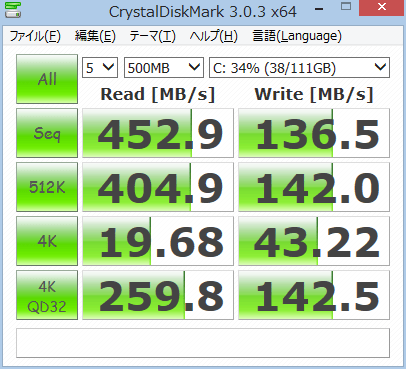Open the 編集(E) menu
Viewport: 406px width, 369px height.
[95, 36]
